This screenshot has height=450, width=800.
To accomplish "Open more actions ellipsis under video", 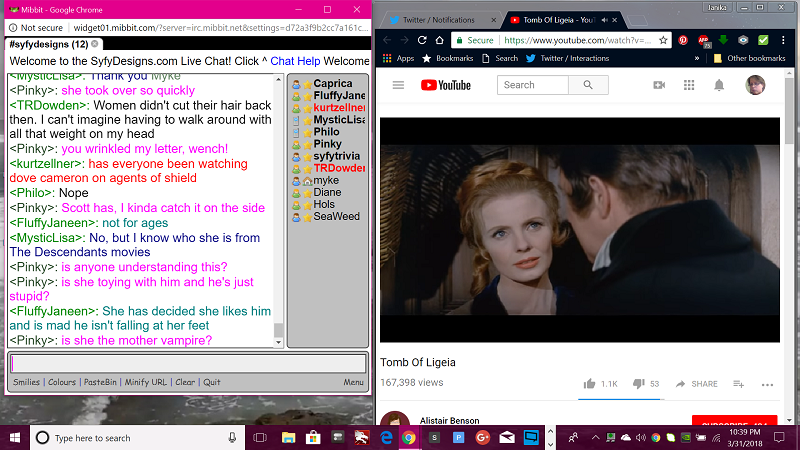I will [767, 385].
